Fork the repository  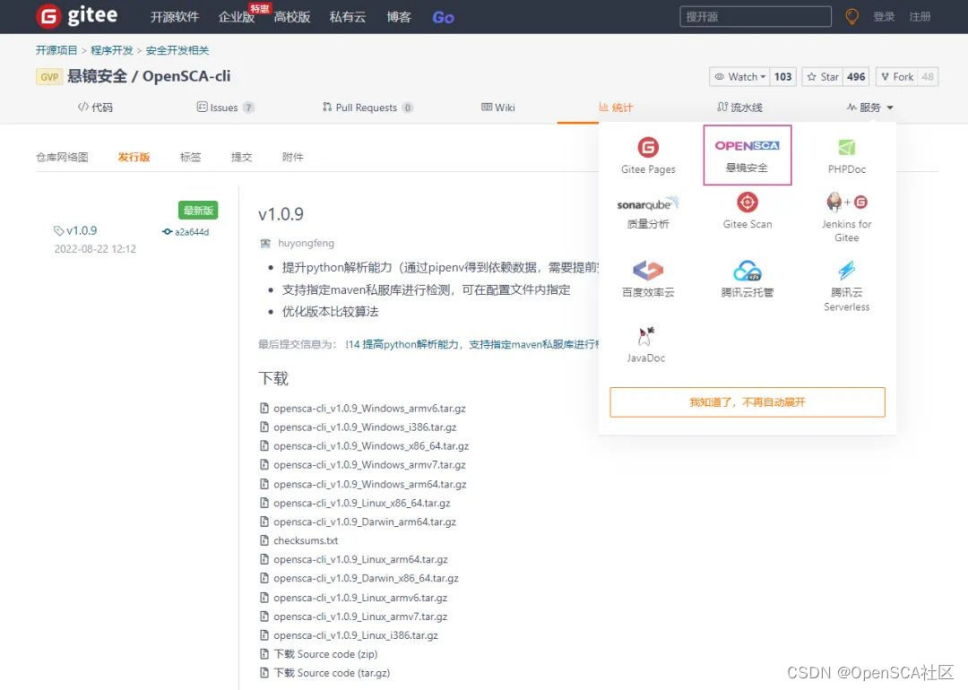896,77
